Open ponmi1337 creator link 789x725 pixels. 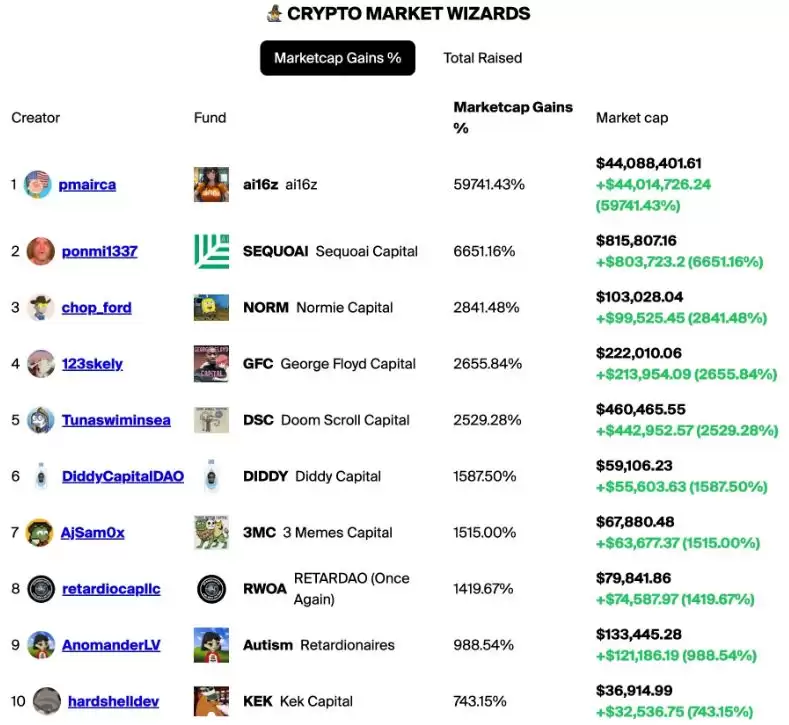99,251
